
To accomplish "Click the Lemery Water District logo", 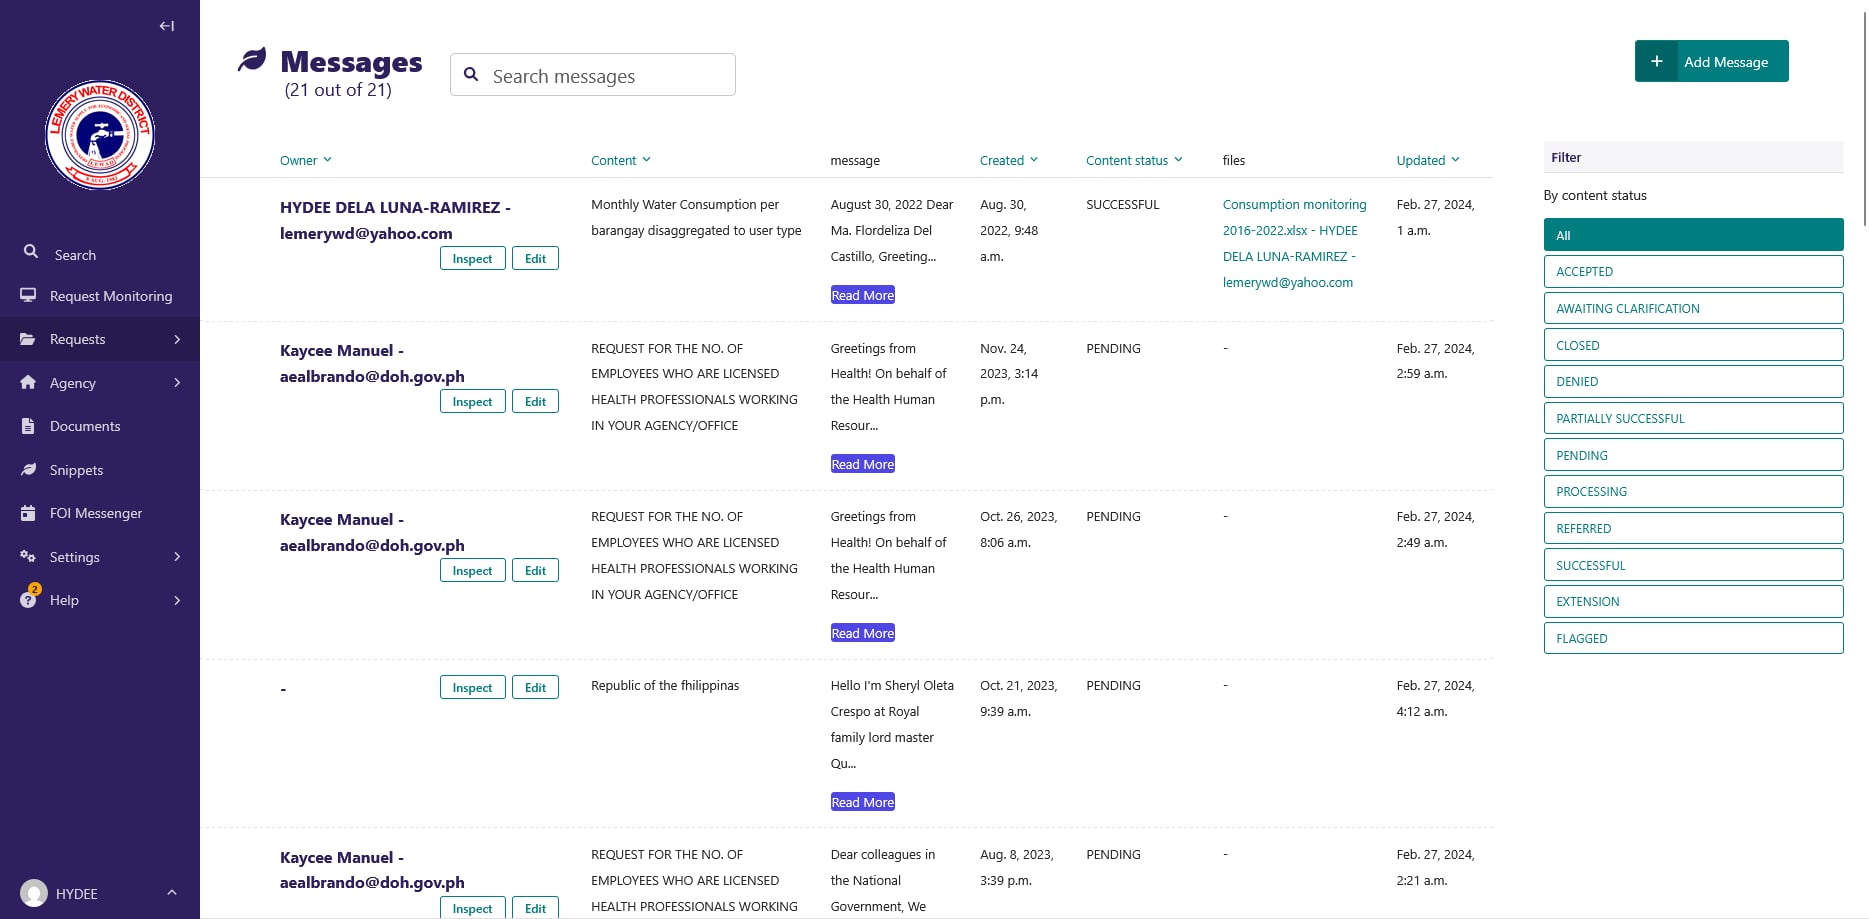I will (100, 135).
